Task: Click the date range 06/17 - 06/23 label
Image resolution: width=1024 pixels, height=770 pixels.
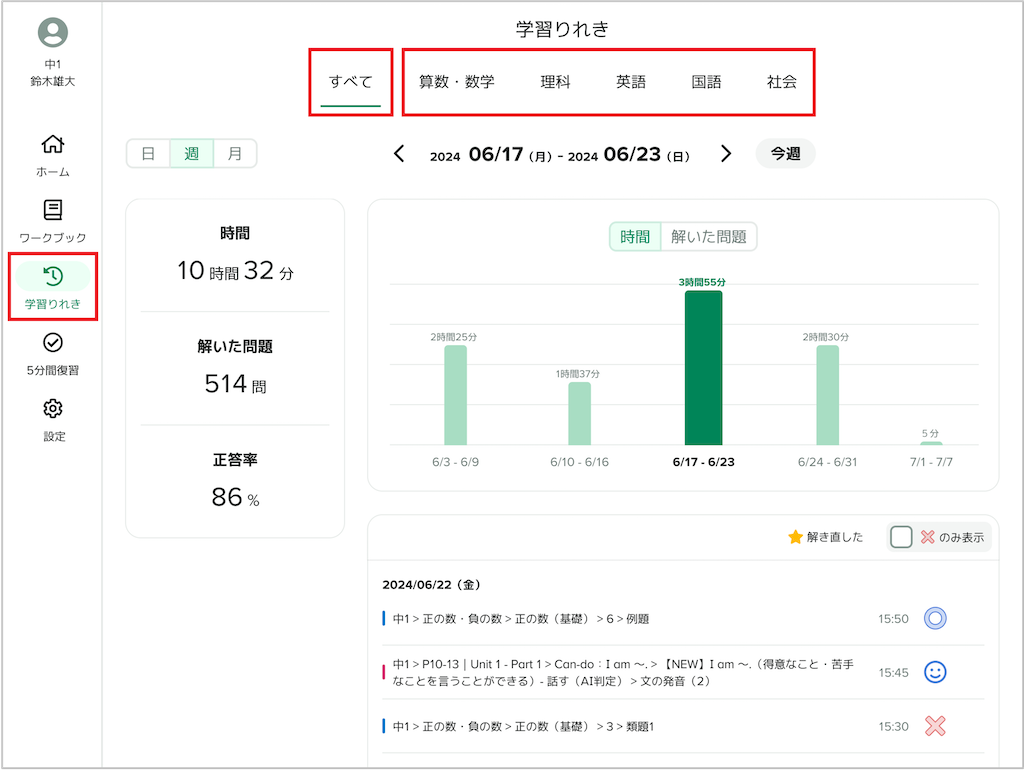Action: coord(560,154)
